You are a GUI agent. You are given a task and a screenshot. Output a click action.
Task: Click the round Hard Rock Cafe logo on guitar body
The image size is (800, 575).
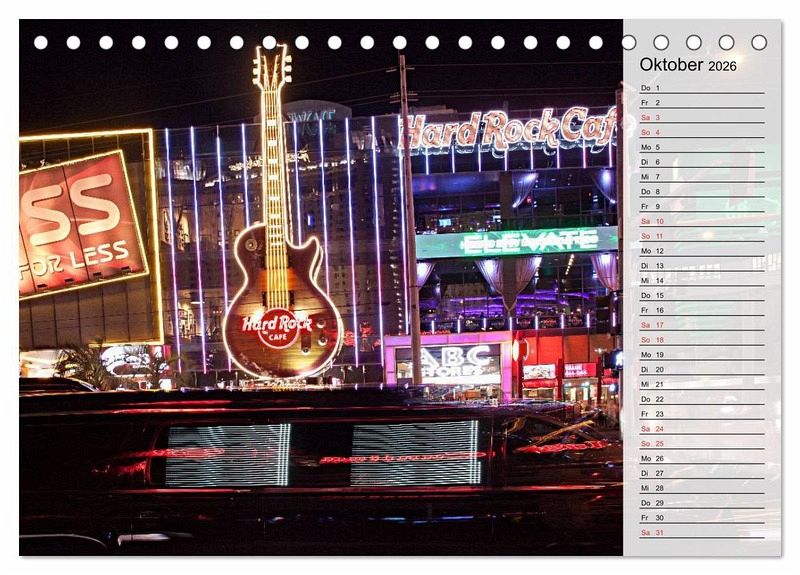(278, 328)
